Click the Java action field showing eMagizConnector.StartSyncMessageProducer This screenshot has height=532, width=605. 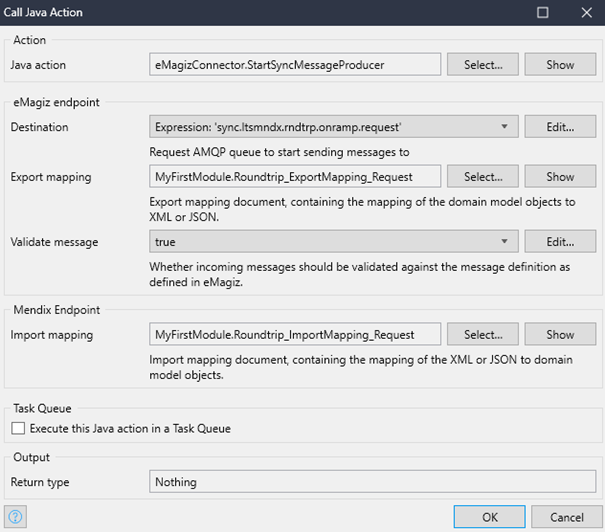click(x=295, y=64)
